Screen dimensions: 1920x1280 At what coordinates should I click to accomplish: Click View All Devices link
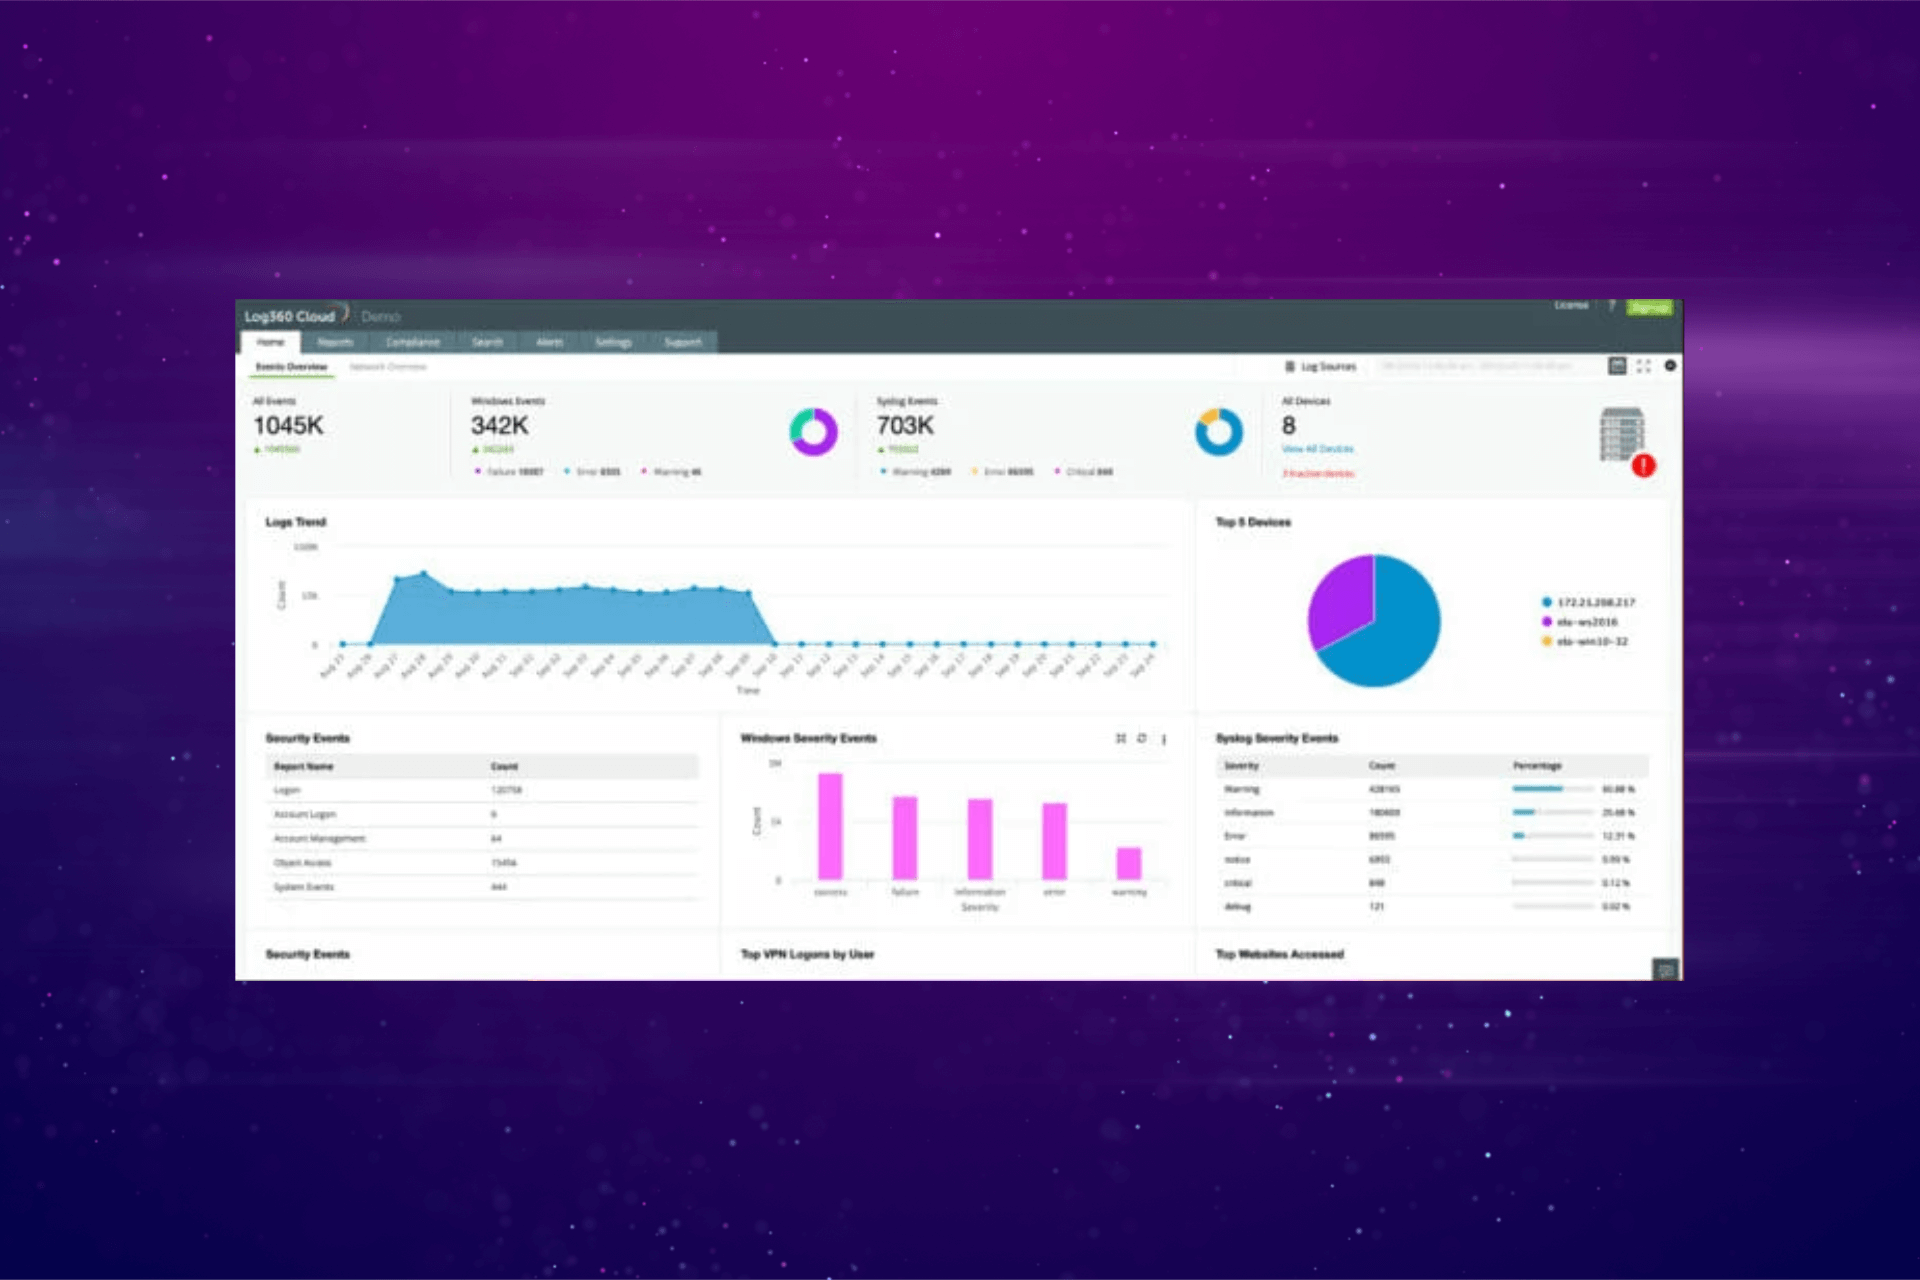point(1317,449)
